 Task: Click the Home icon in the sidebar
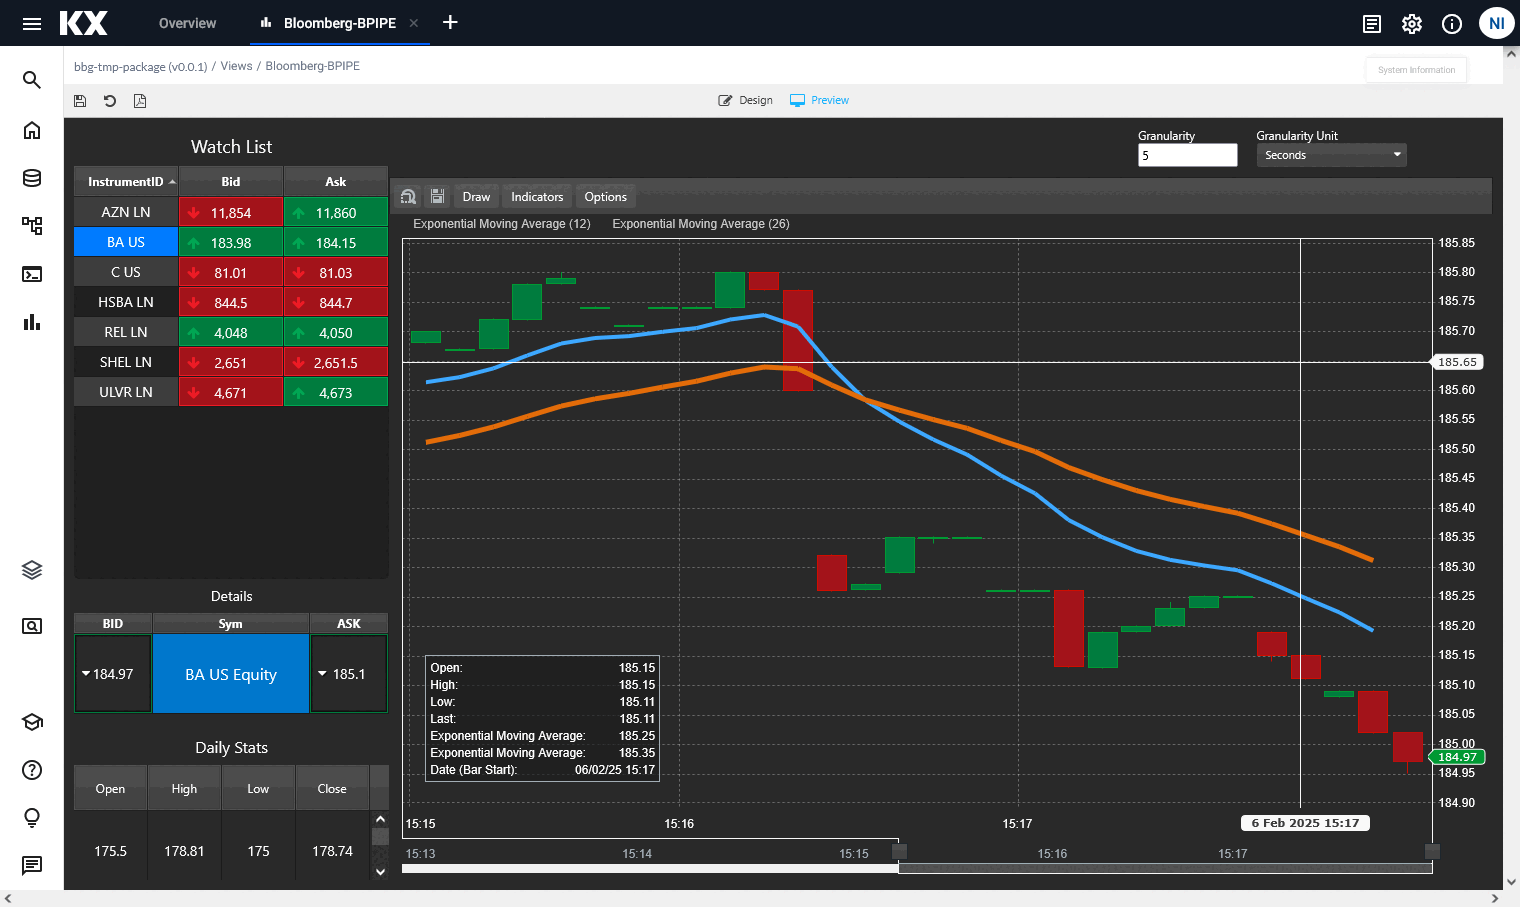[x=31, y=130]
